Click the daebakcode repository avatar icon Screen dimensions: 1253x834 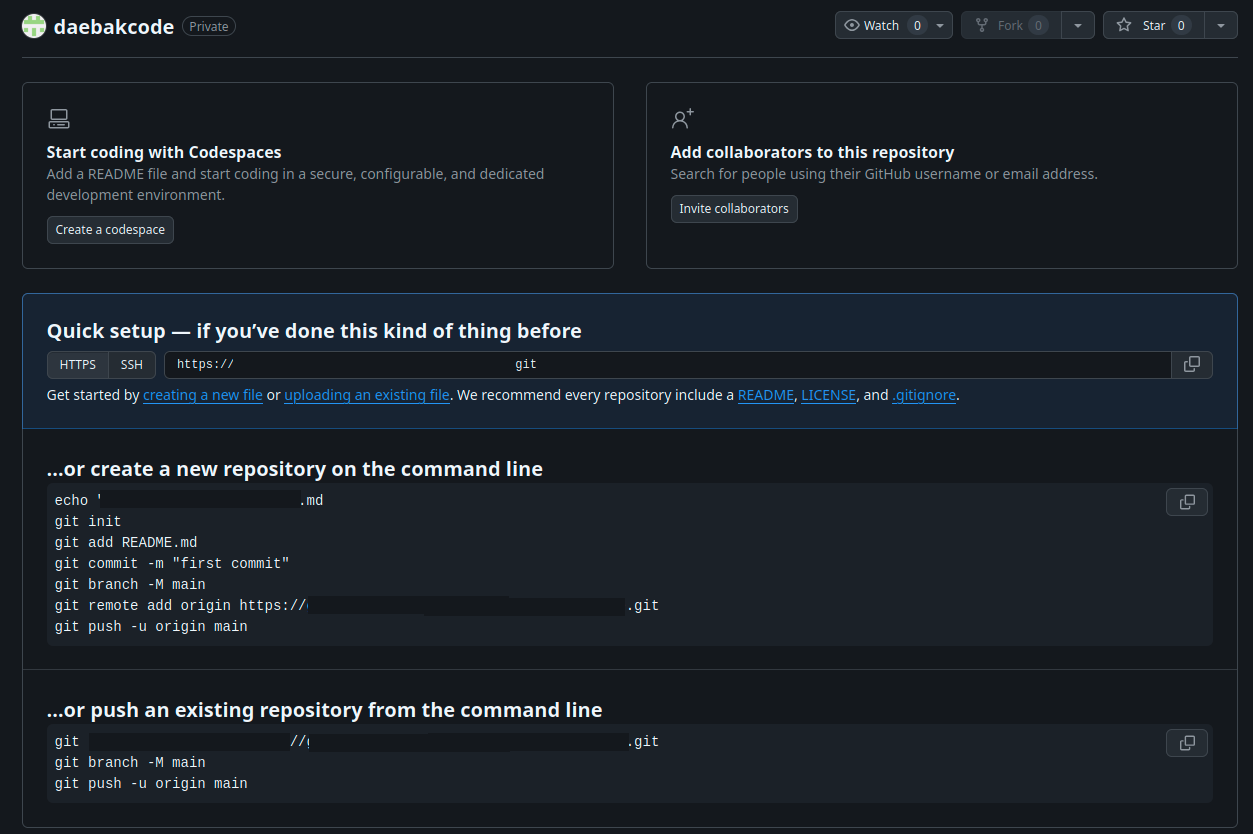pyautogui.click(x=34, y=26)
